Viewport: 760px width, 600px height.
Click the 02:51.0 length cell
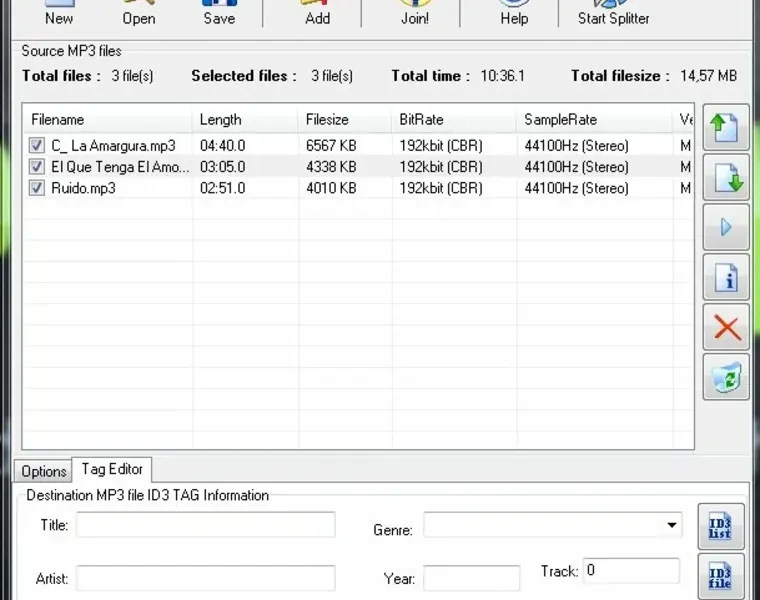pos(222,189)
